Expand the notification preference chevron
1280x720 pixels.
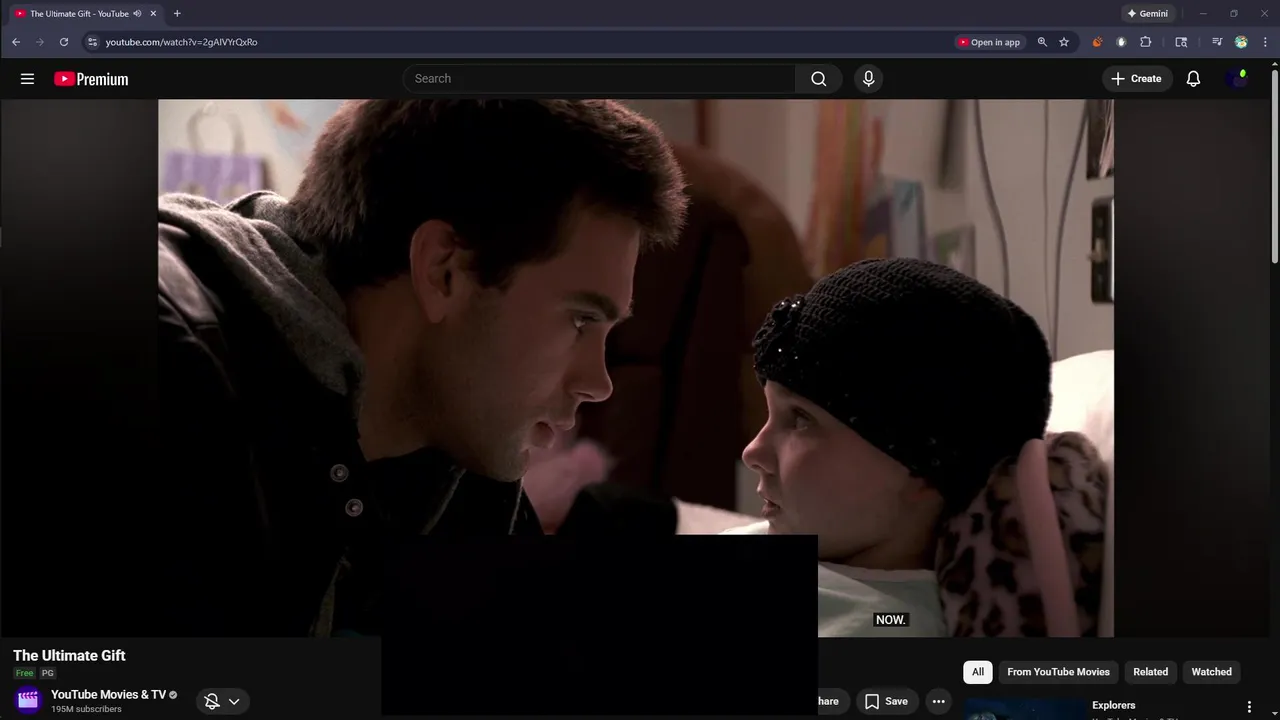click(x=234, y=701)
